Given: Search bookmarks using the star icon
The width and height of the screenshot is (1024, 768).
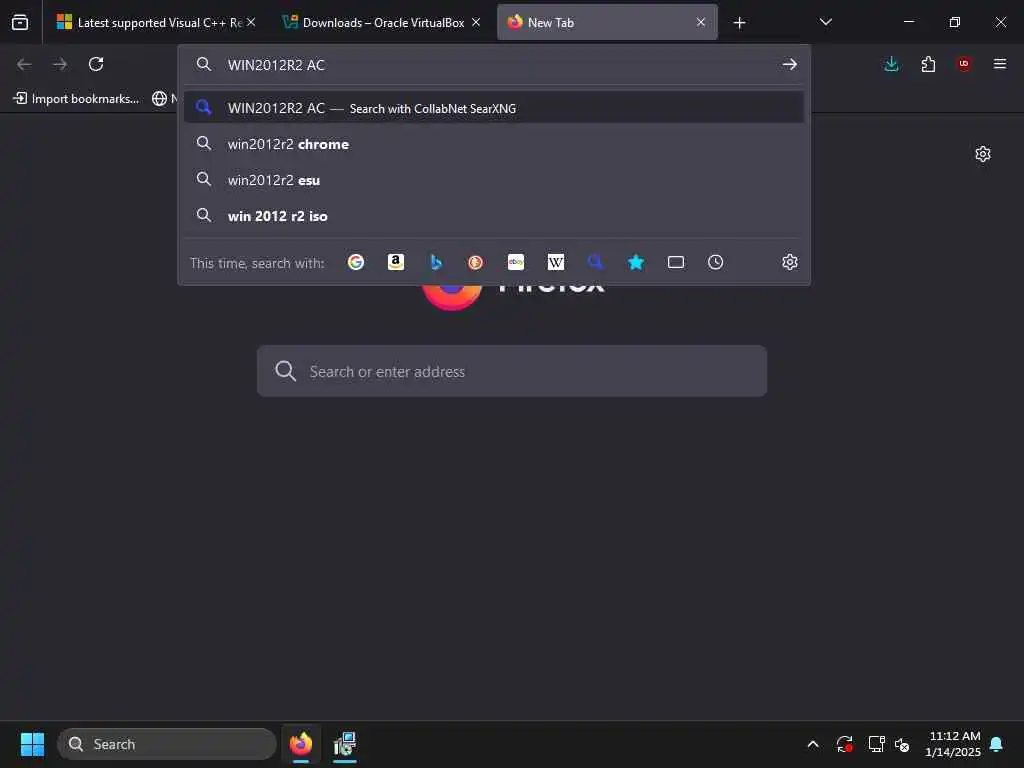Looking at the screenshot, I should tap(635, 262).
